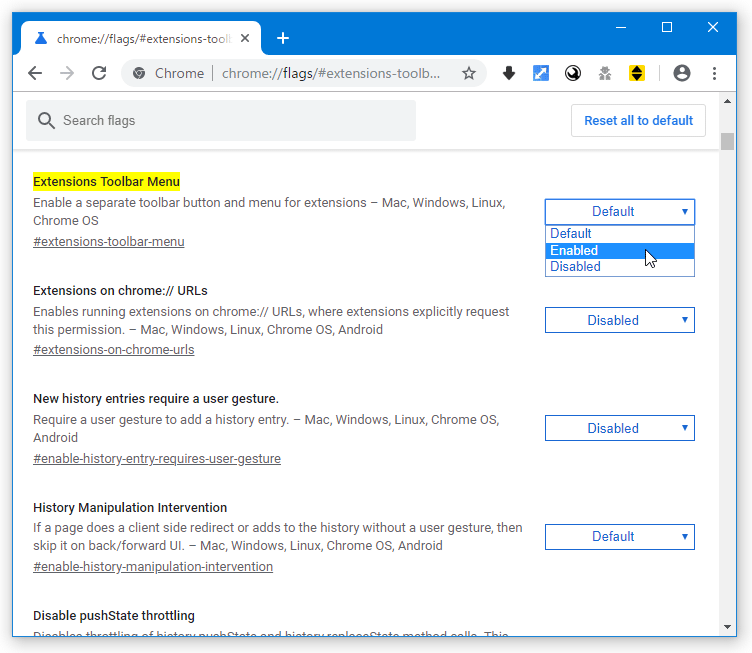Follow the #extensions-on-chrome-urls link
The width and height of the screenshot is (752, 653).
114,350
